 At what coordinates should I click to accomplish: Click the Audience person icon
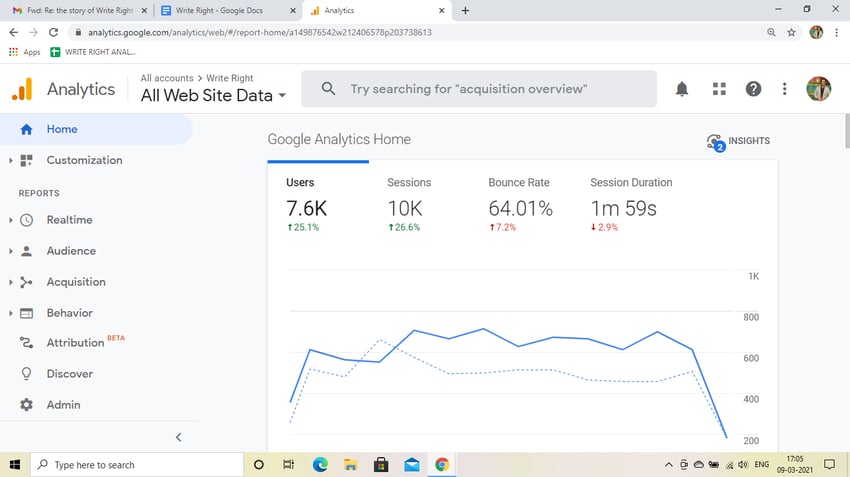tap(26, 251)
